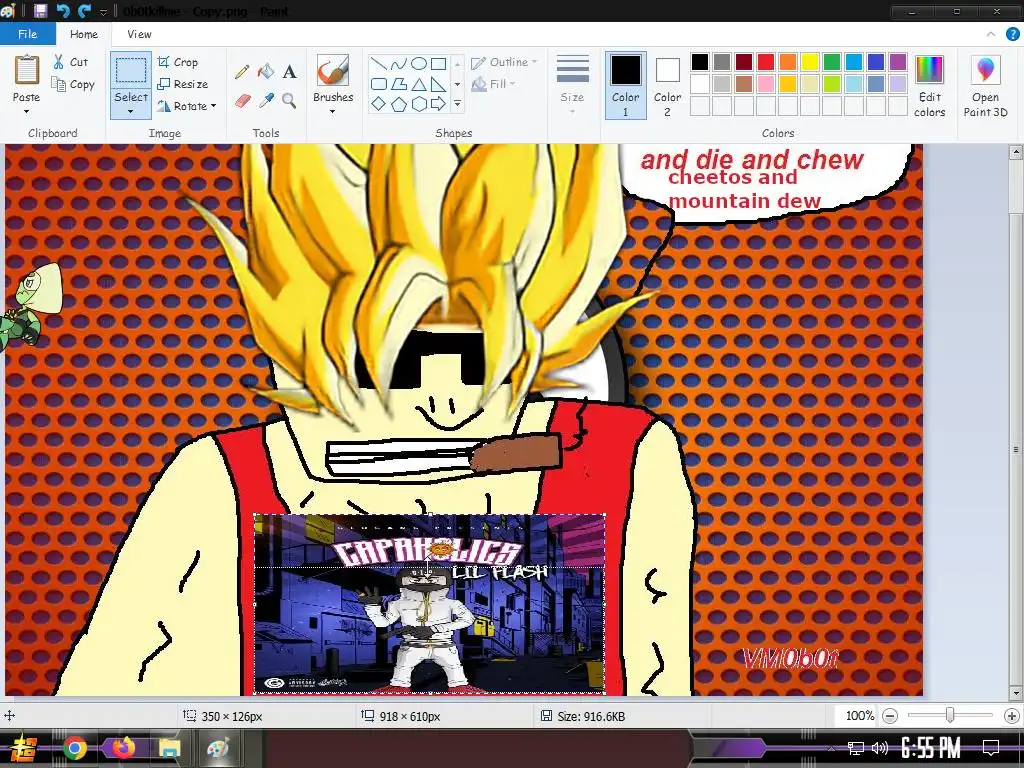Switch to the View tab
1024x768 pixels.
pos(139,34)
